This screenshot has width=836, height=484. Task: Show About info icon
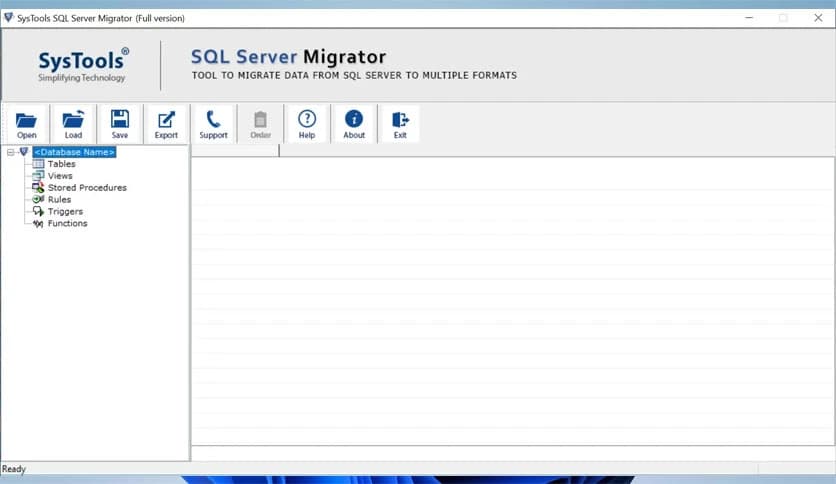point(354,124)
